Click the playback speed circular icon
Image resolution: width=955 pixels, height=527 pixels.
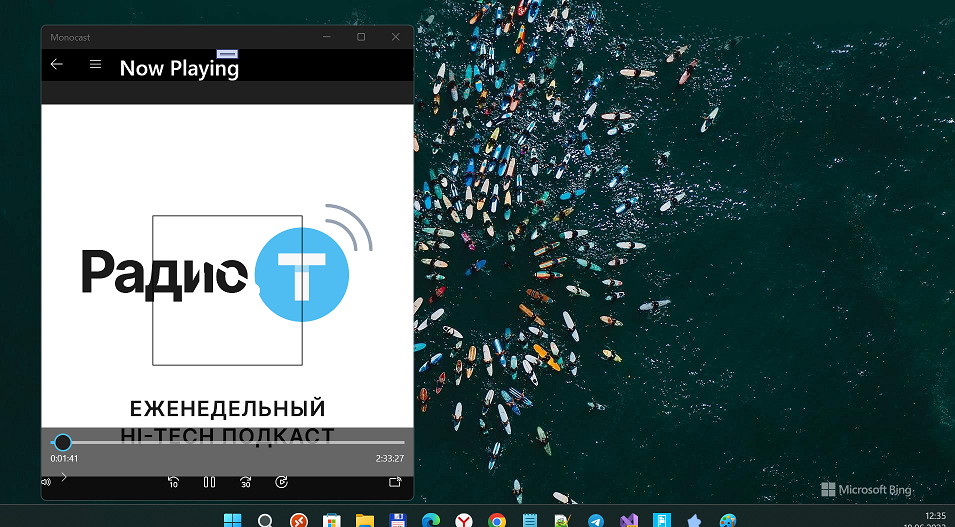point(281,482)
